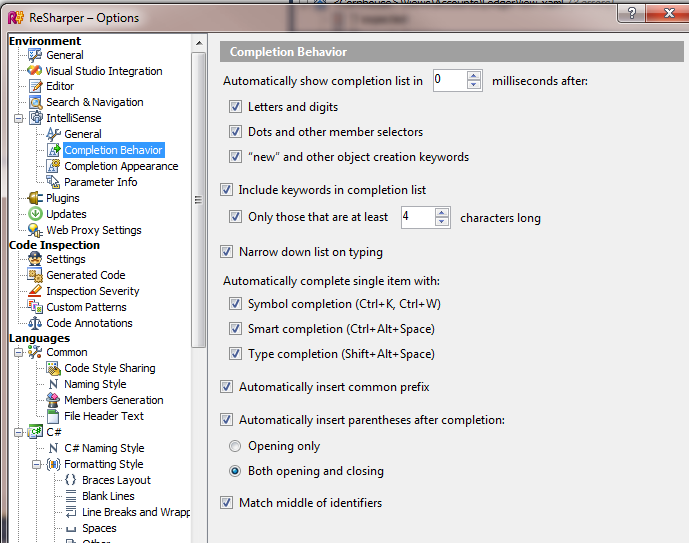The image size is (689, 543).
Task: Toggle Smart completion (Ctrl+Alt+Space)
Action: click(x=236, y=329)
